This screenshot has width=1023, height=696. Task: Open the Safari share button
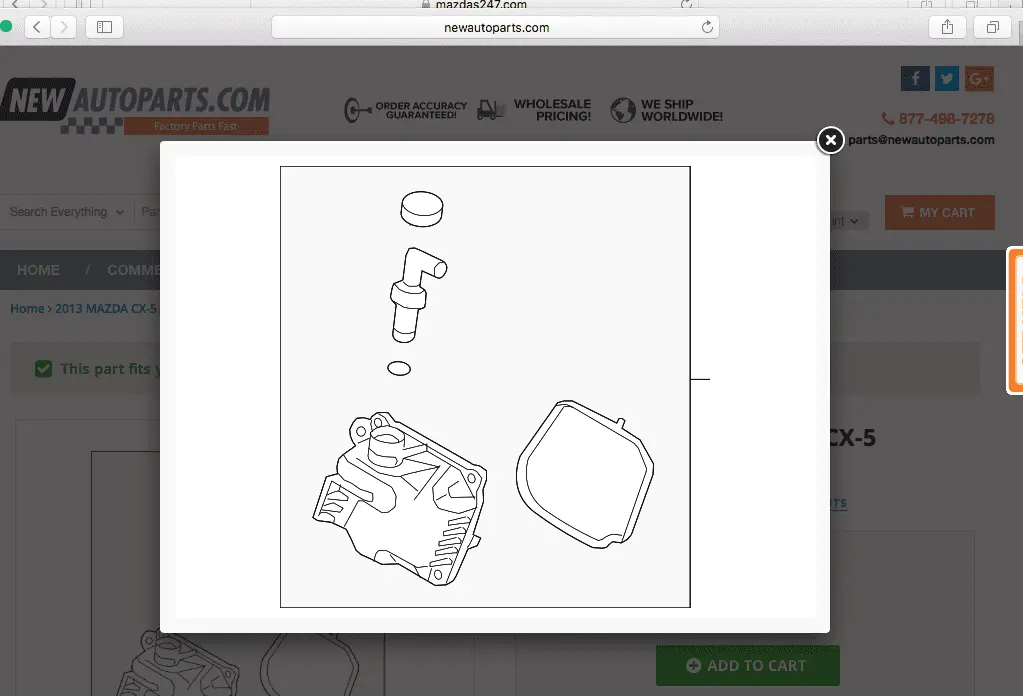(947, 27)
